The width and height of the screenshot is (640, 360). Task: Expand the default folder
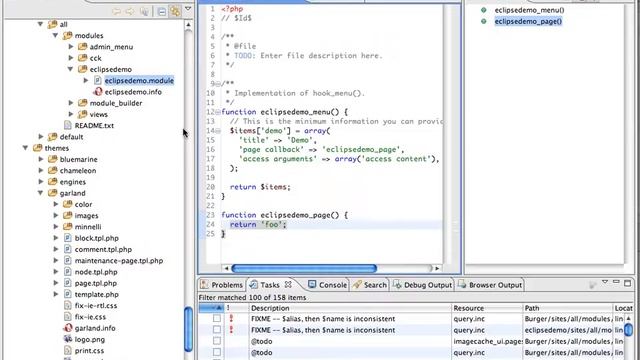41,136
